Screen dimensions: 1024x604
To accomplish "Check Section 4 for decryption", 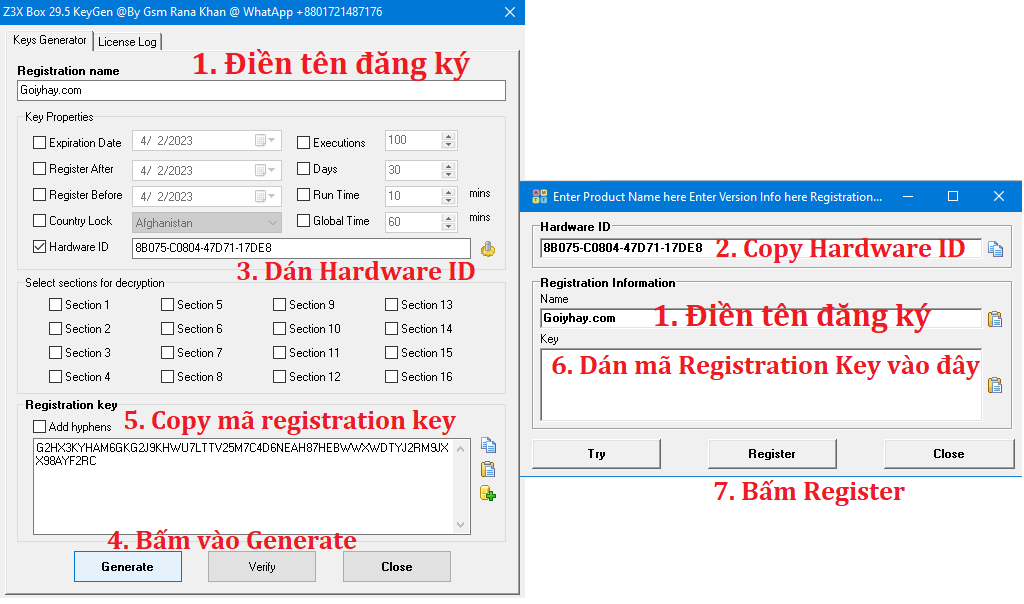I will pos(56,377).
